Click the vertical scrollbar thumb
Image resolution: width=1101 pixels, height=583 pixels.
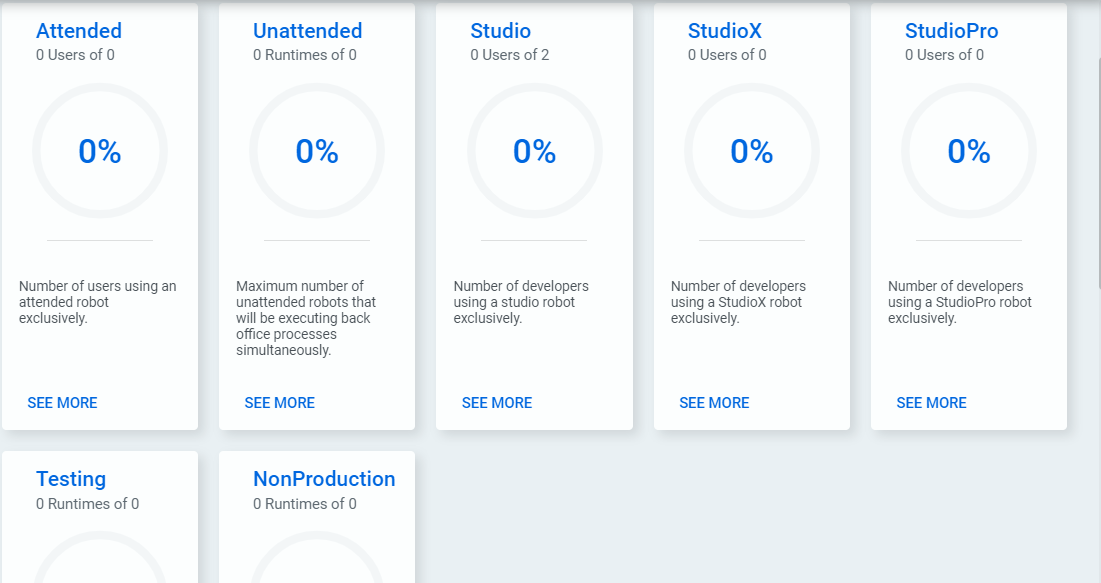coord(1099,172)
